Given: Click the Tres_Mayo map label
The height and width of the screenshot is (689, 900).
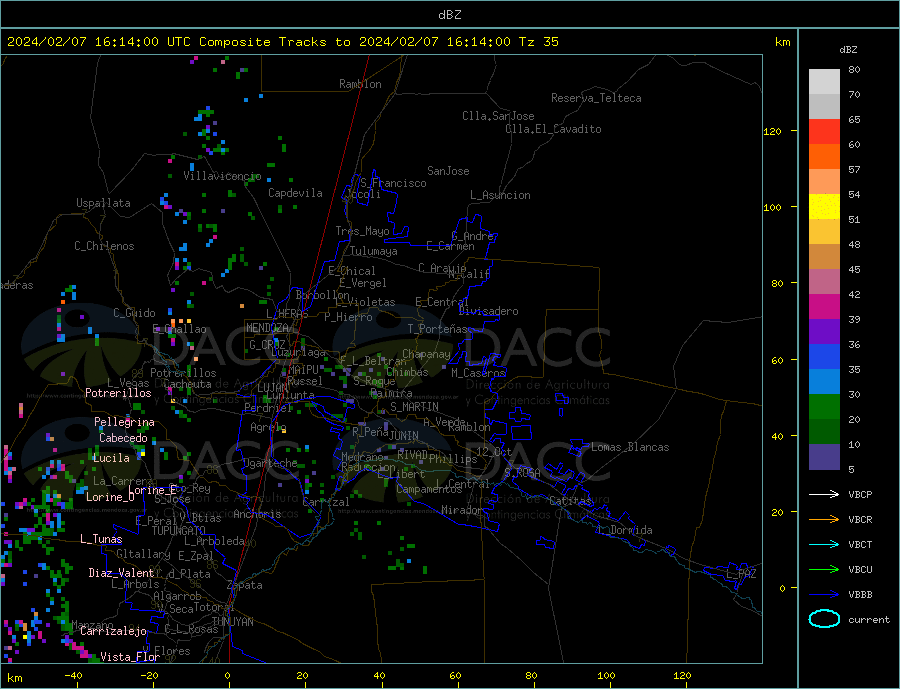Looking at the screenshot, I should [x=362, y=231].
